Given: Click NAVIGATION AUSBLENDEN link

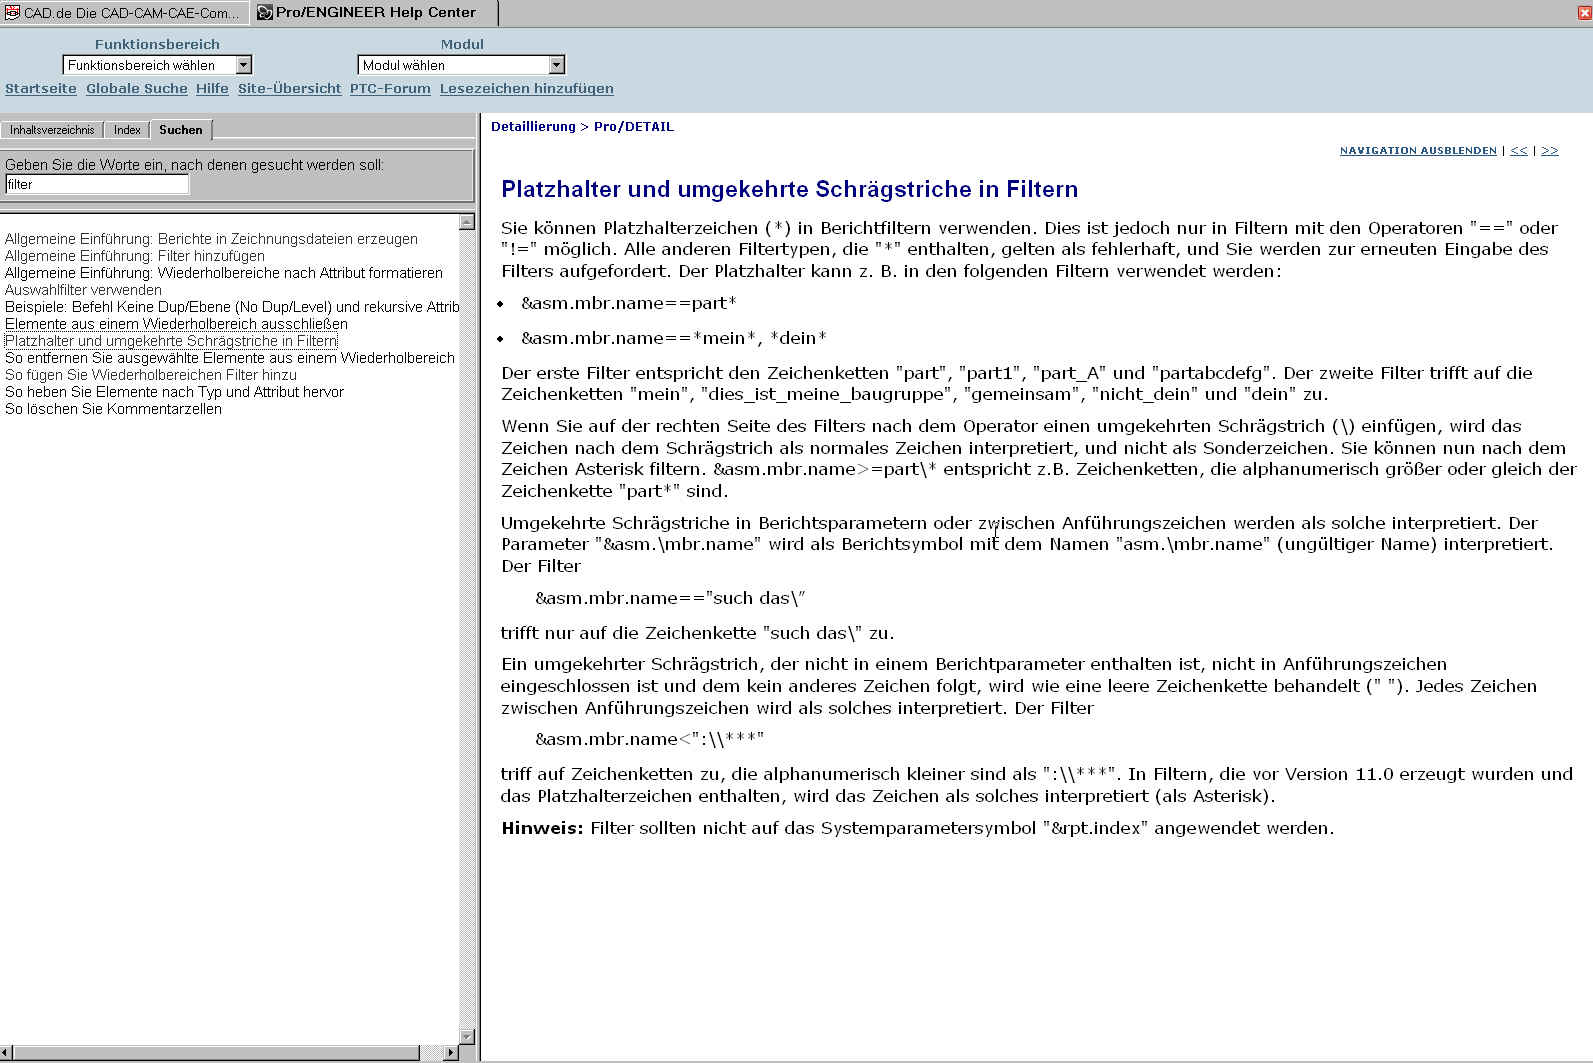Looking at the screenshot, I should click(x=1418, y=151).
